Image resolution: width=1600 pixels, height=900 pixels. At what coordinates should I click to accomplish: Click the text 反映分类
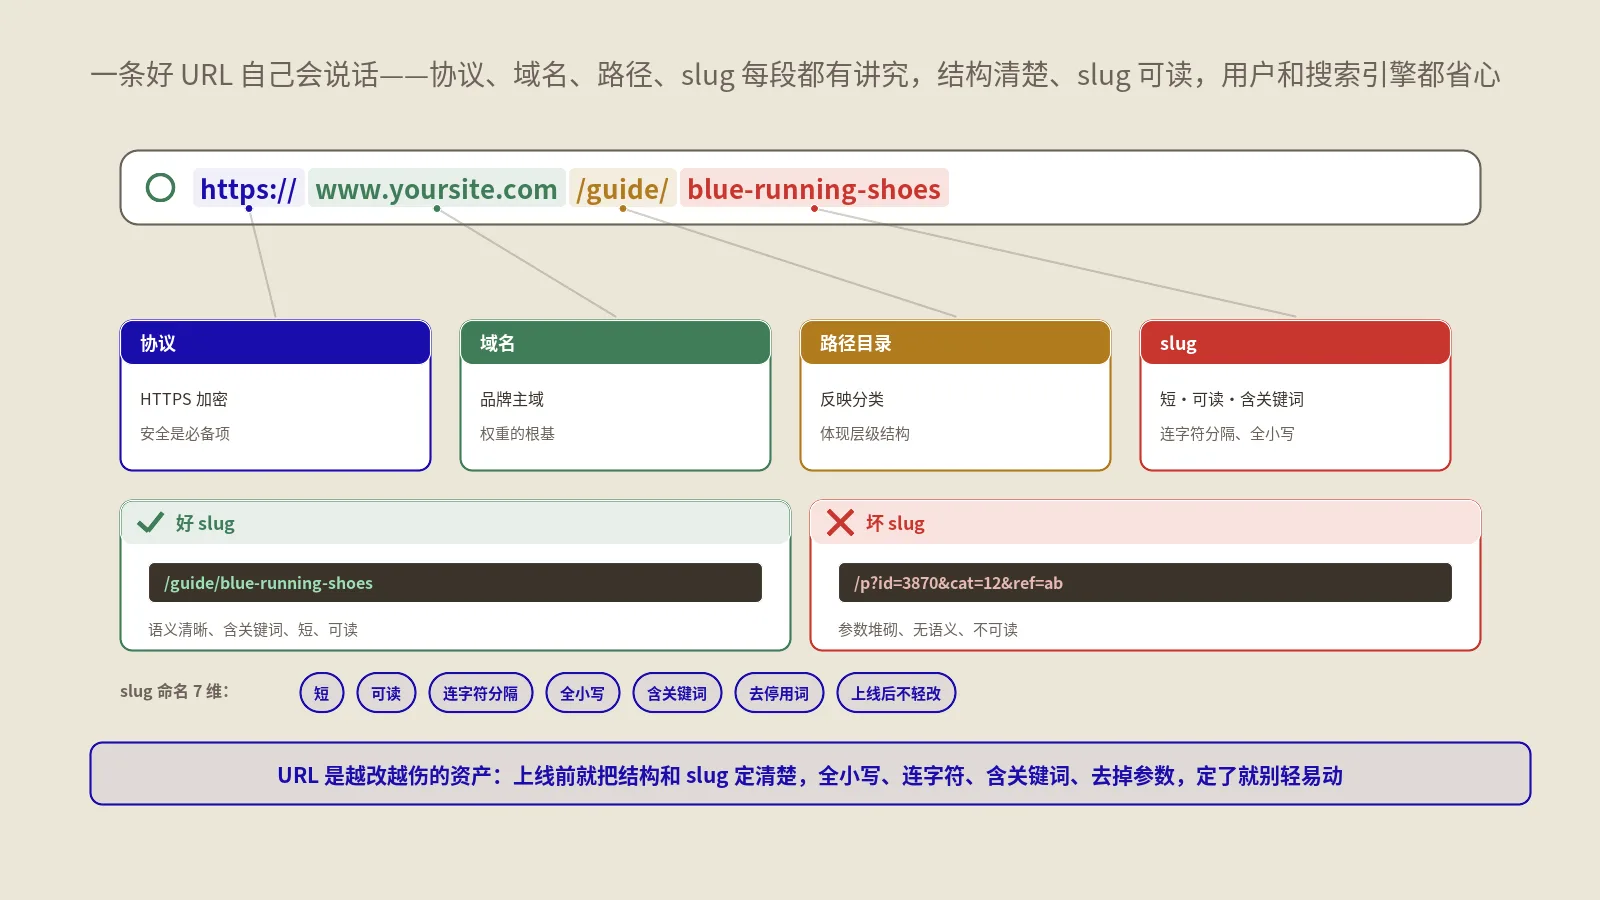[x=852, y=399]
